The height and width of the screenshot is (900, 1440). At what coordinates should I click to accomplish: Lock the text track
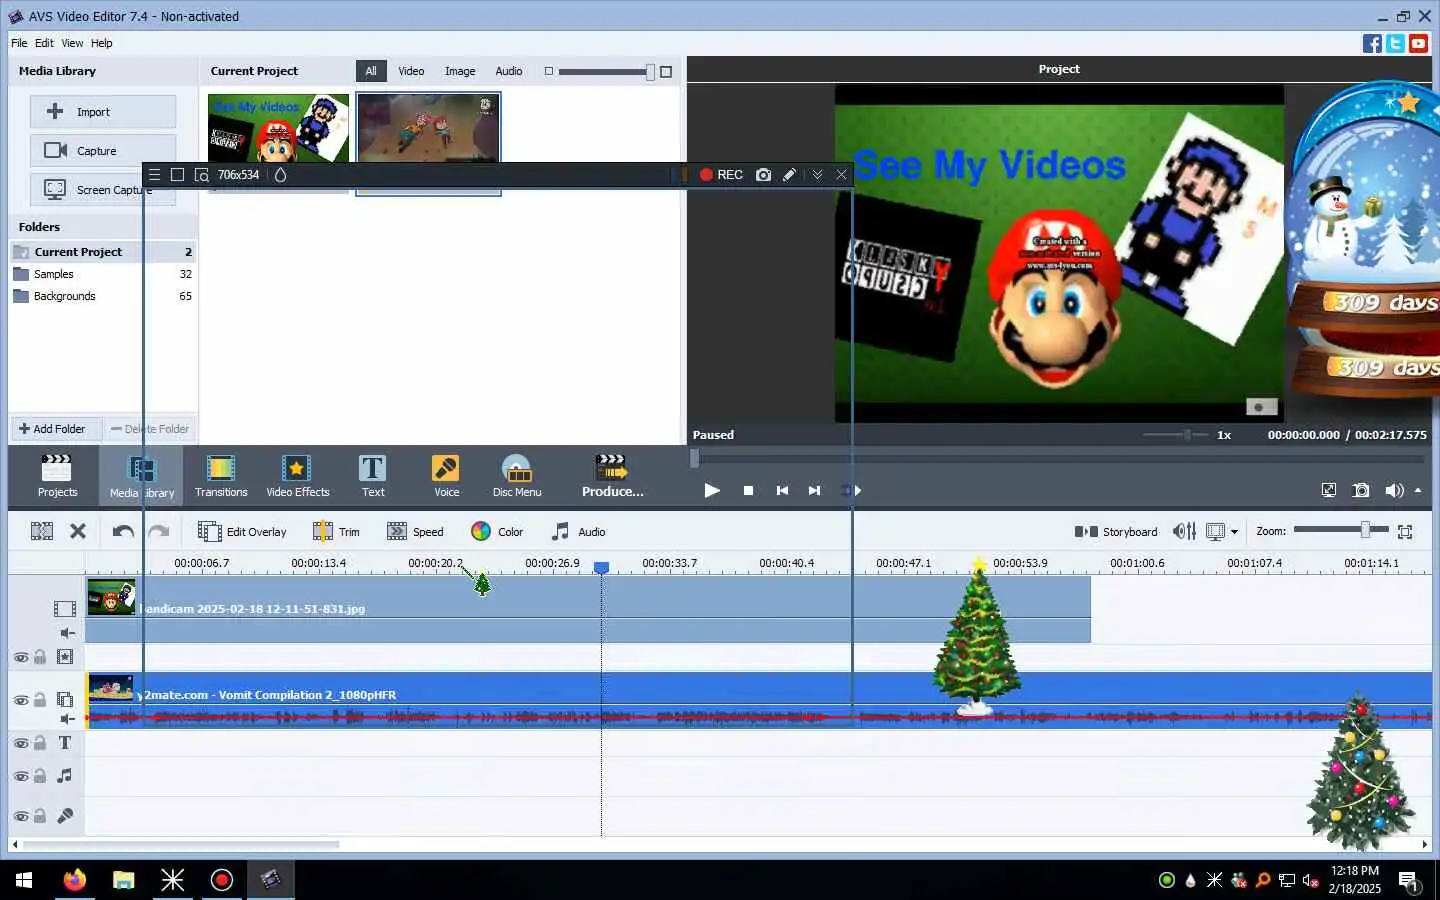pos(40,743)
